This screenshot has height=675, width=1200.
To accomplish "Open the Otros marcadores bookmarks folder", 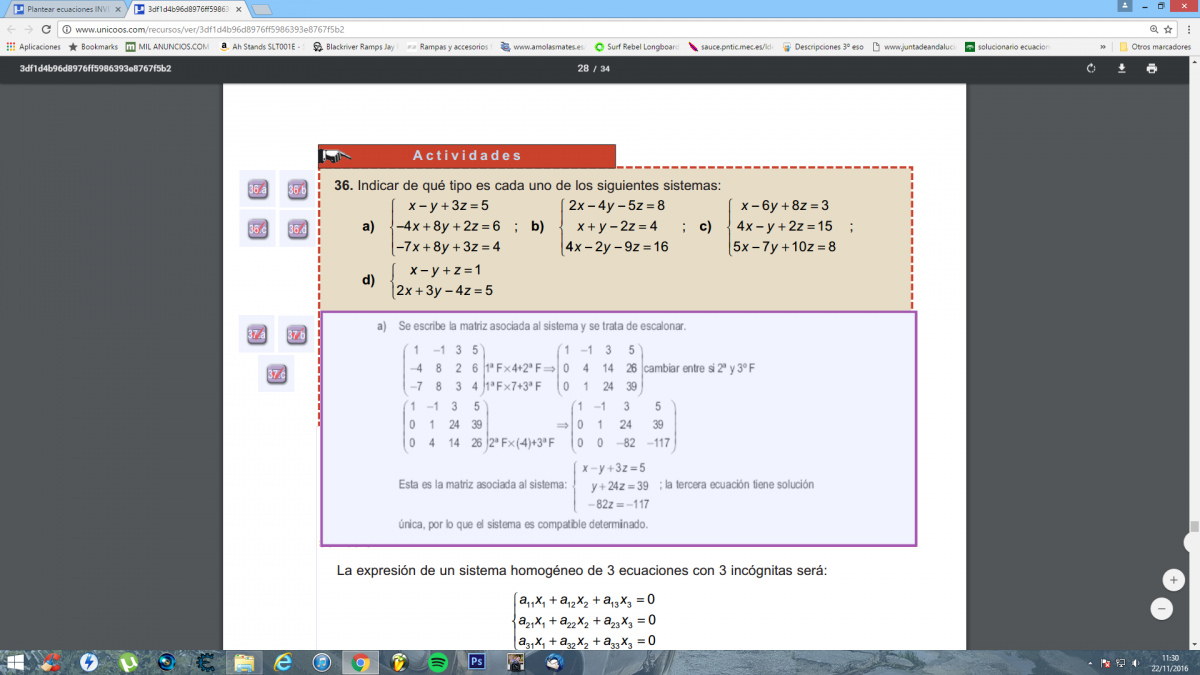I will 1153,46.
